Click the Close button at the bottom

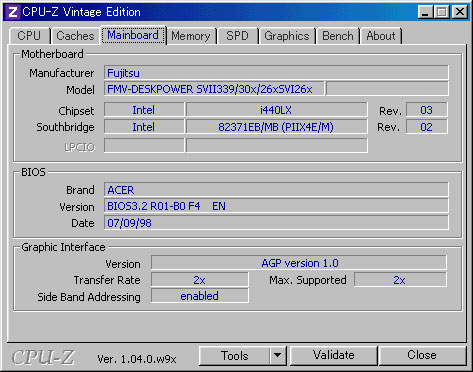coord(422,355)
